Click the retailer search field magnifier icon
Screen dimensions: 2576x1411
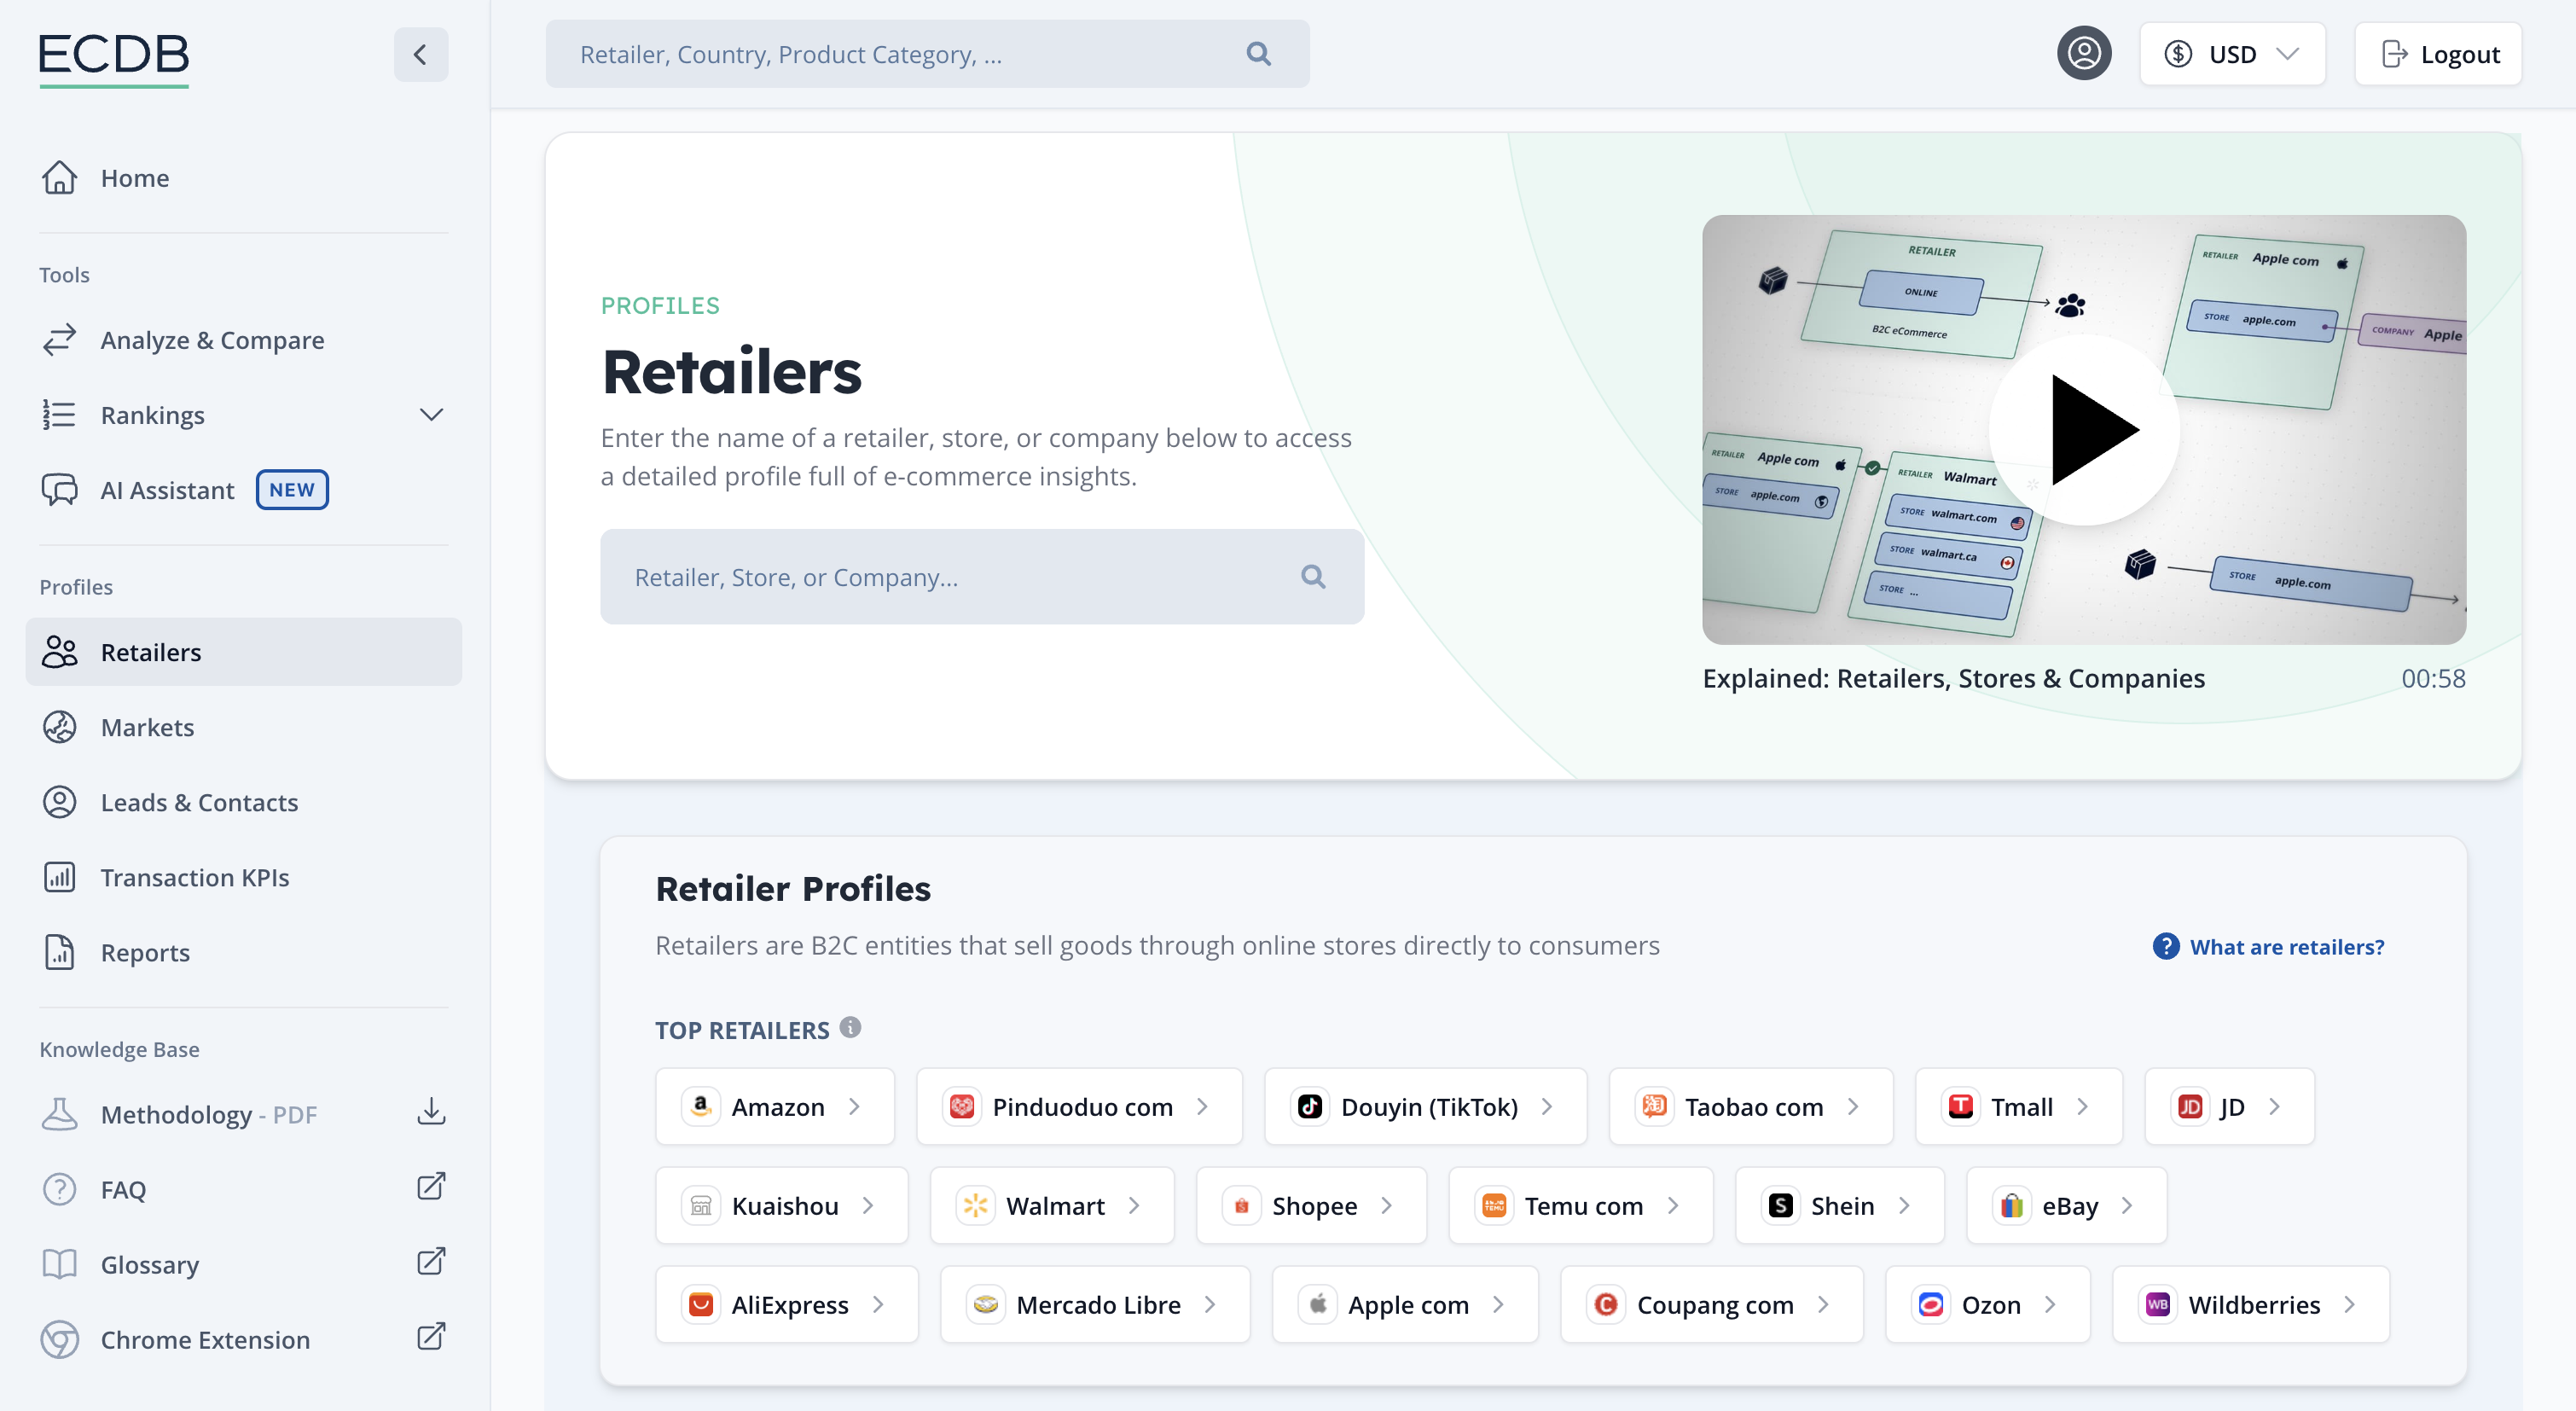1313,577
